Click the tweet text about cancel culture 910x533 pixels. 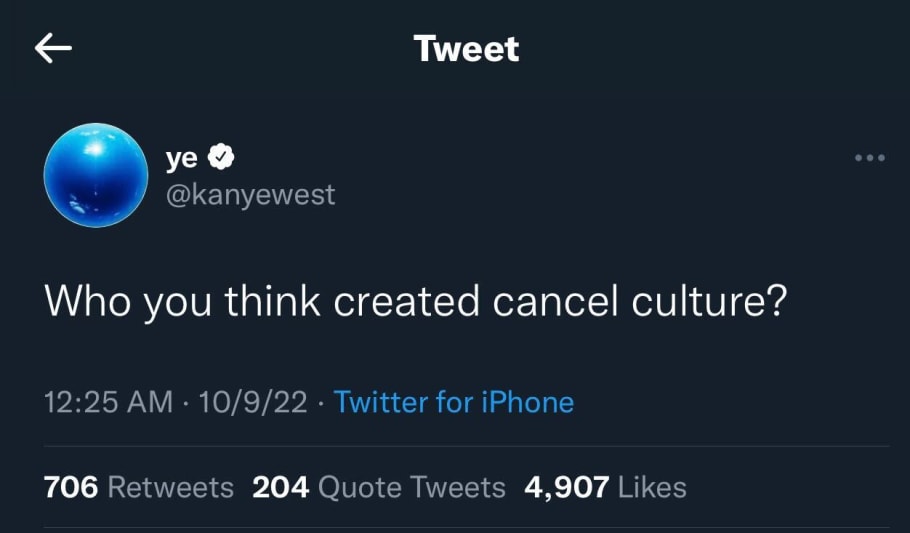(x=415, y=301)
